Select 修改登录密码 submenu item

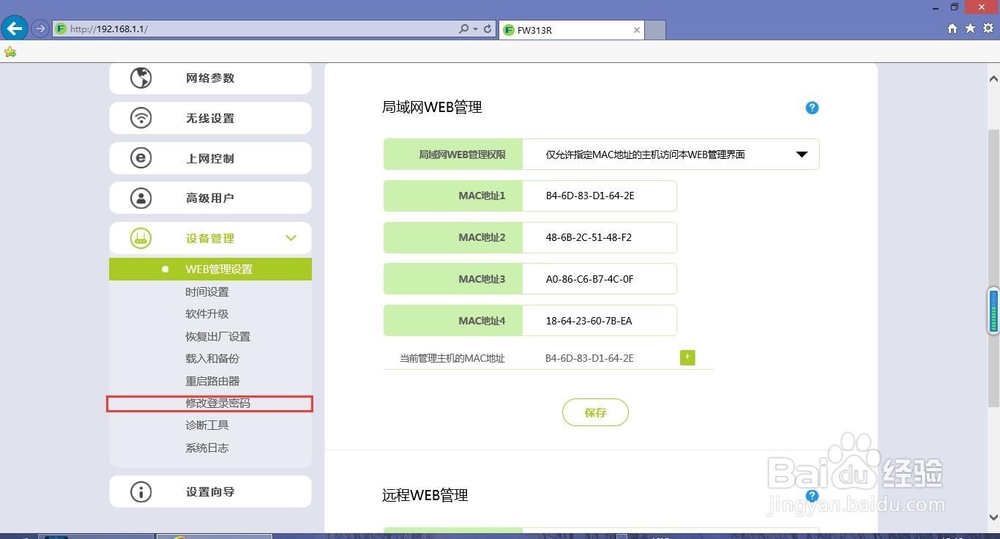pos(218,403)
